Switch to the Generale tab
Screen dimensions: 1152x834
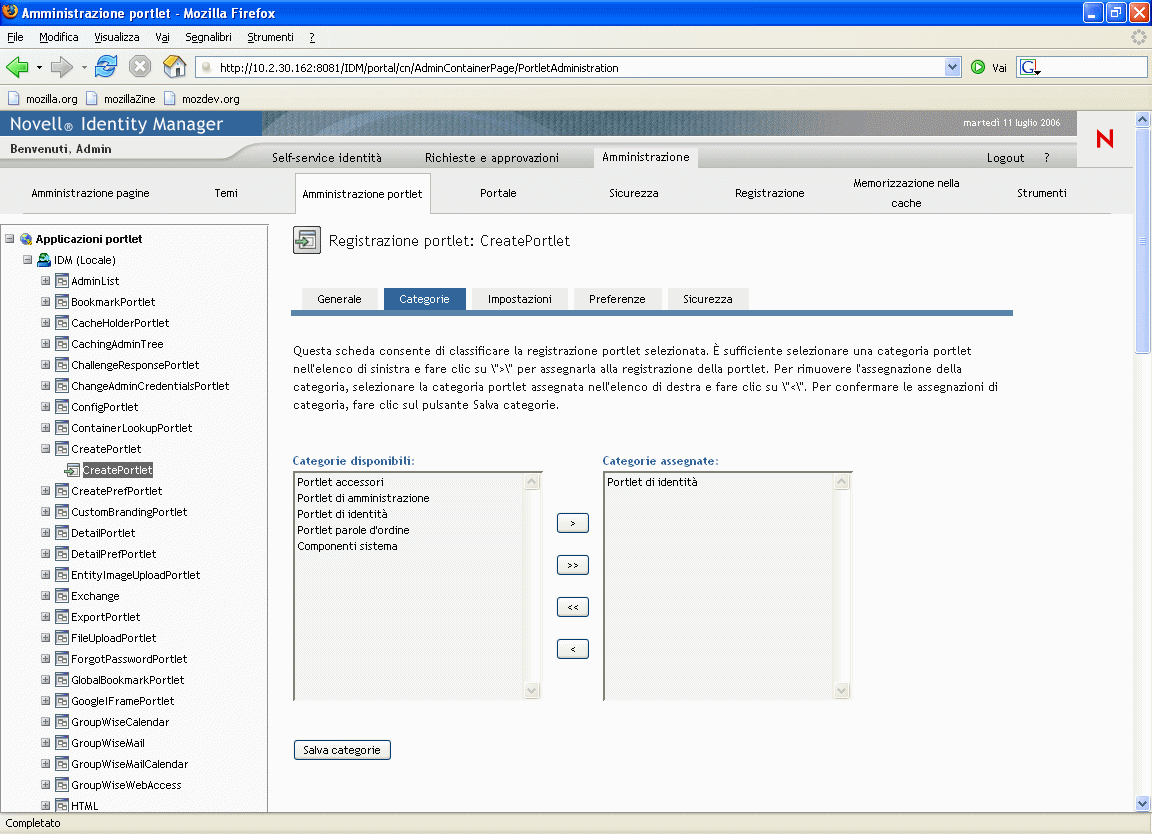coord(339,299)
